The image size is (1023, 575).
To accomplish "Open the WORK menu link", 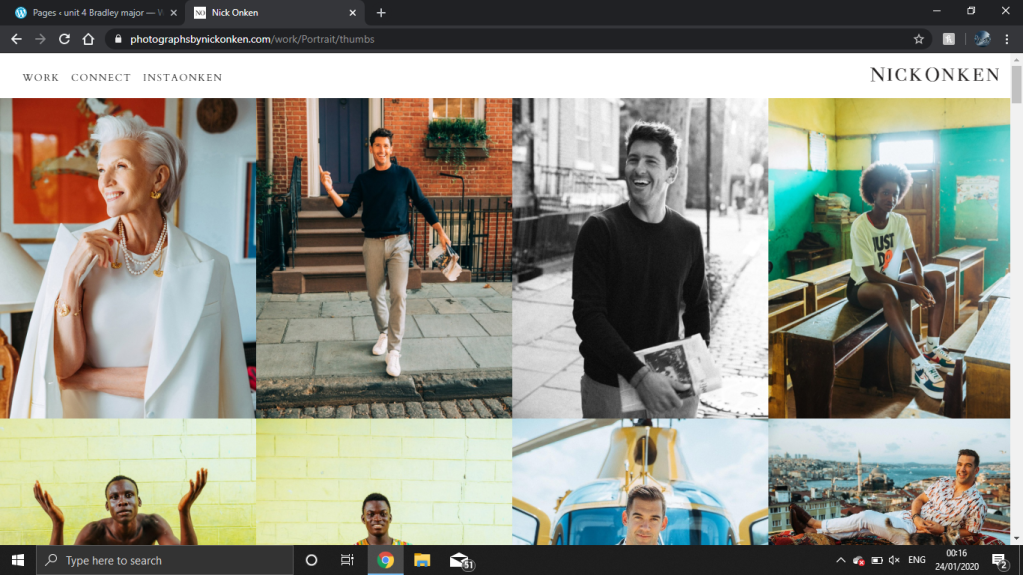I will [41, 77].
